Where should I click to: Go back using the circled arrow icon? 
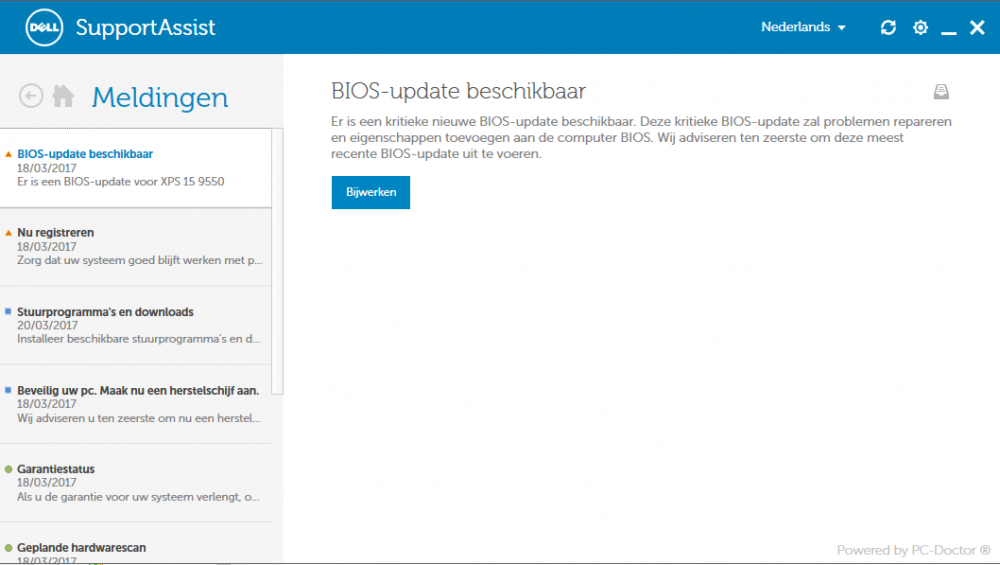point(31,96)
